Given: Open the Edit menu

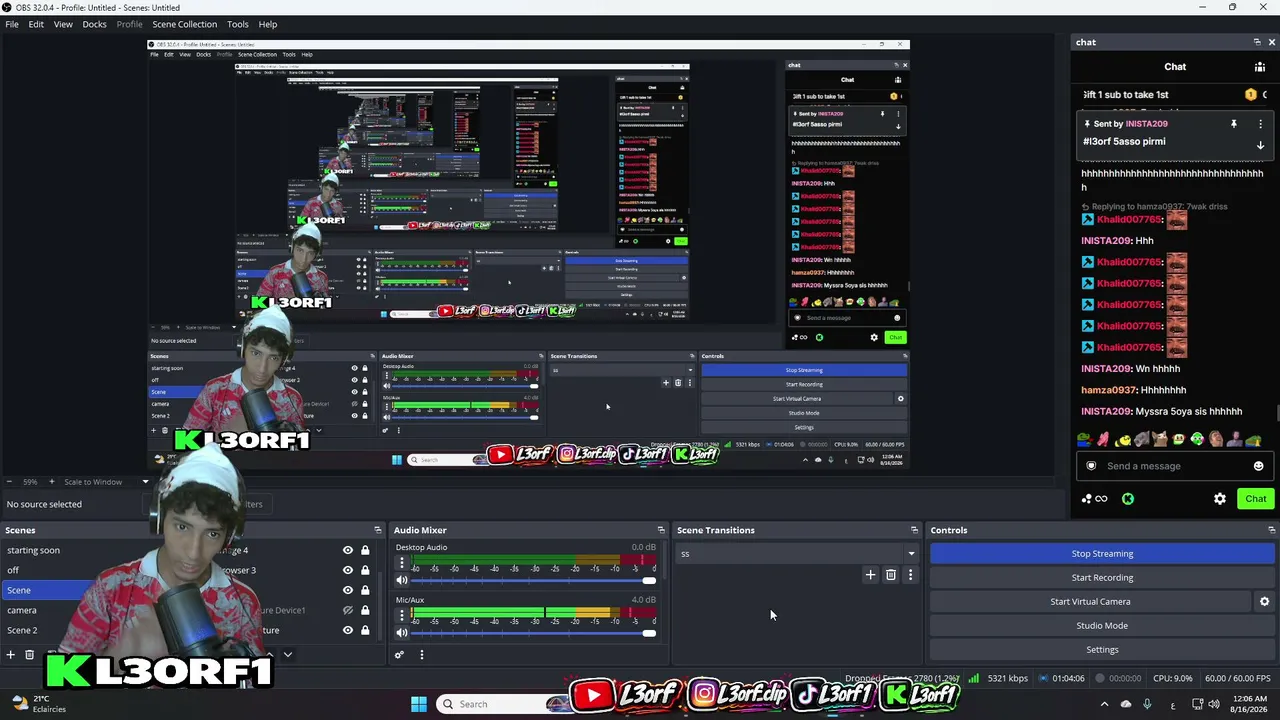Looking at the screenshot, I should 36,24.
